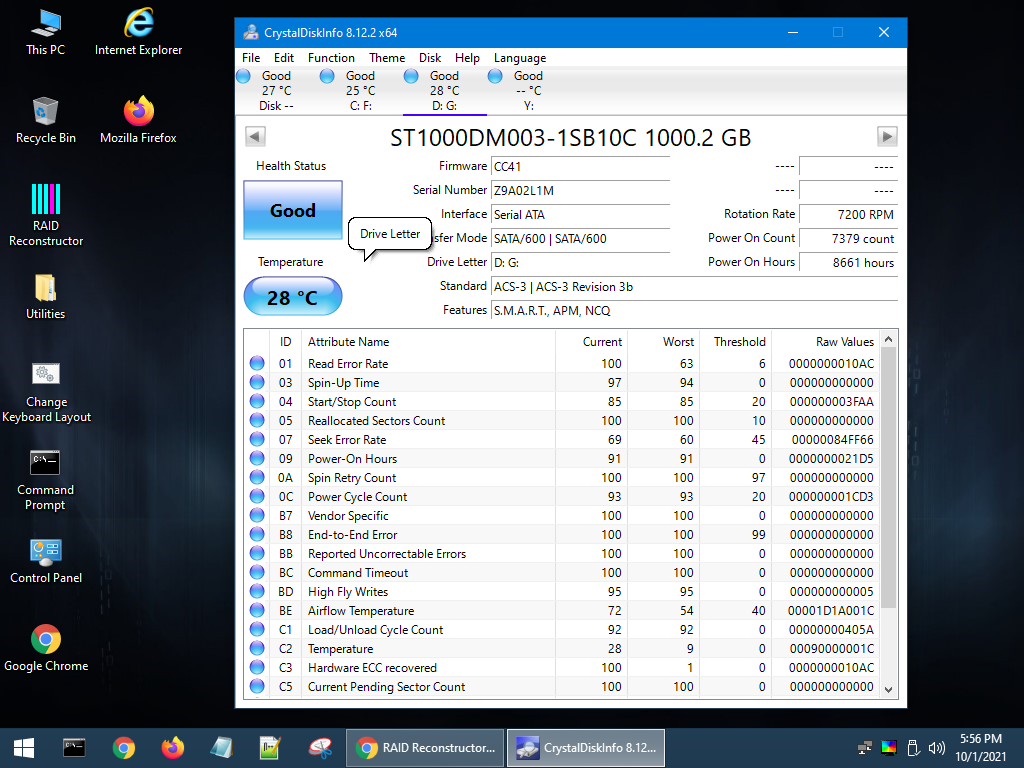Click the Good health status button
The image size is (1024, 768).
tap(293, 211)
